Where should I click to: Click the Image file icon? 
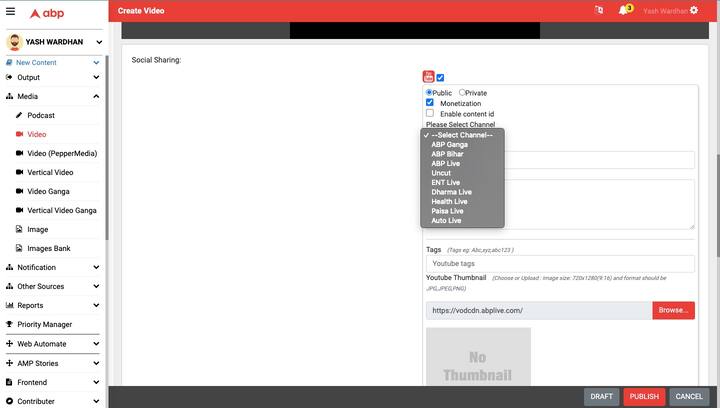tap(19, 229)
